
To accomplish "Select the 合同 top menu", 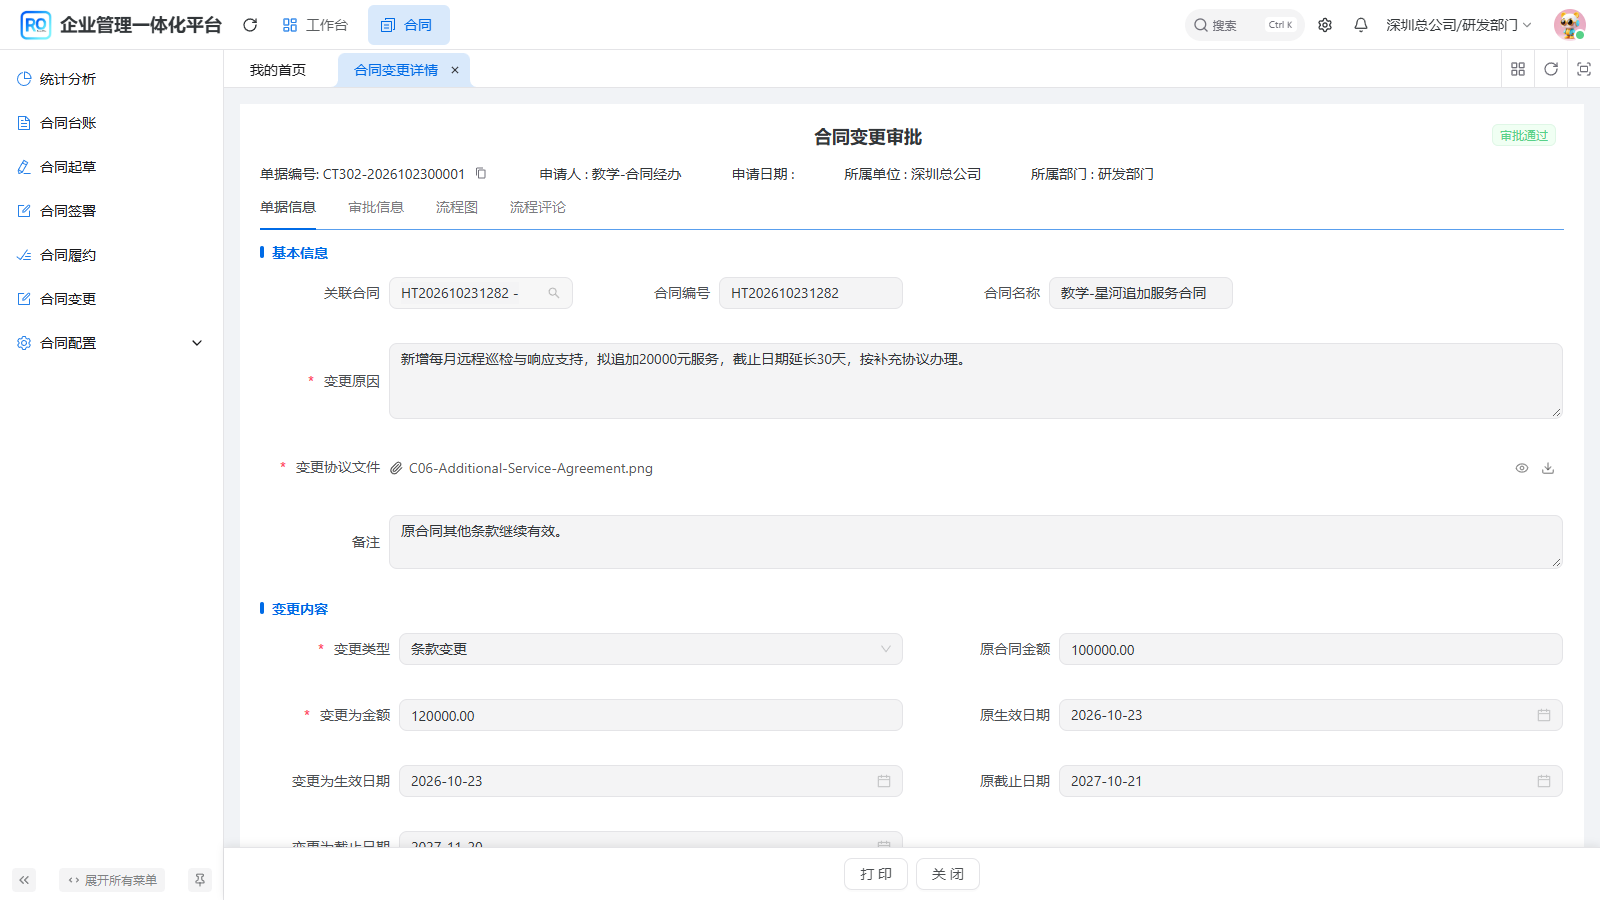I will point(408,25).
